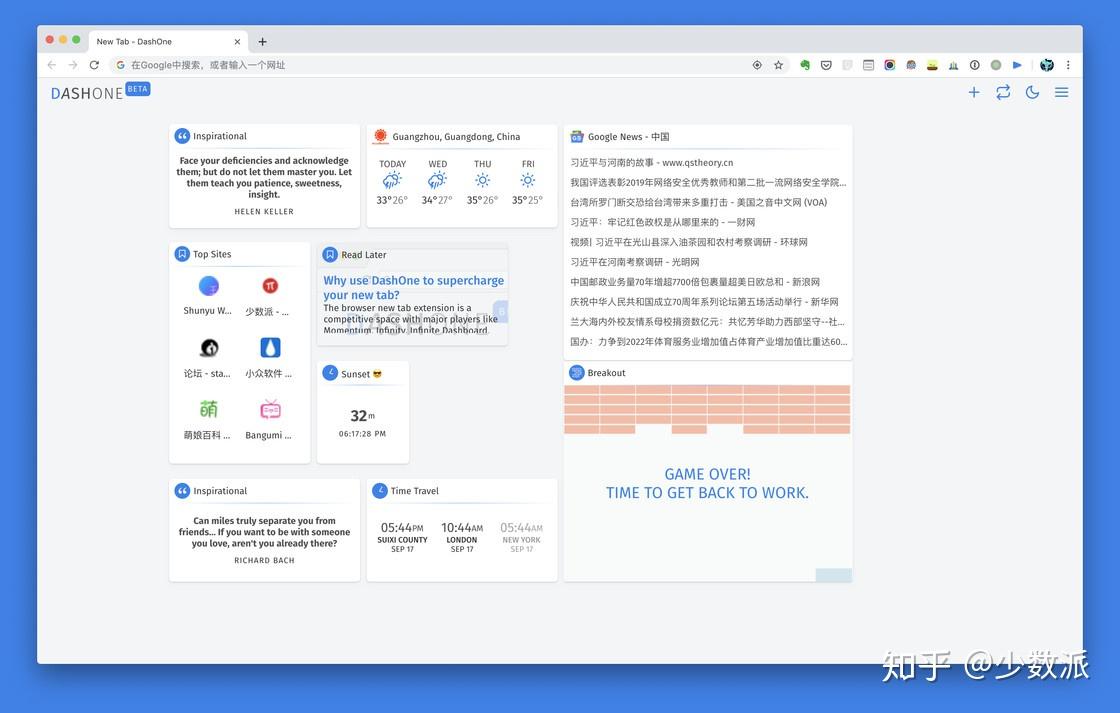
Task: Open the 萌娘百科 top site
Action: click(x=208, y=420)
